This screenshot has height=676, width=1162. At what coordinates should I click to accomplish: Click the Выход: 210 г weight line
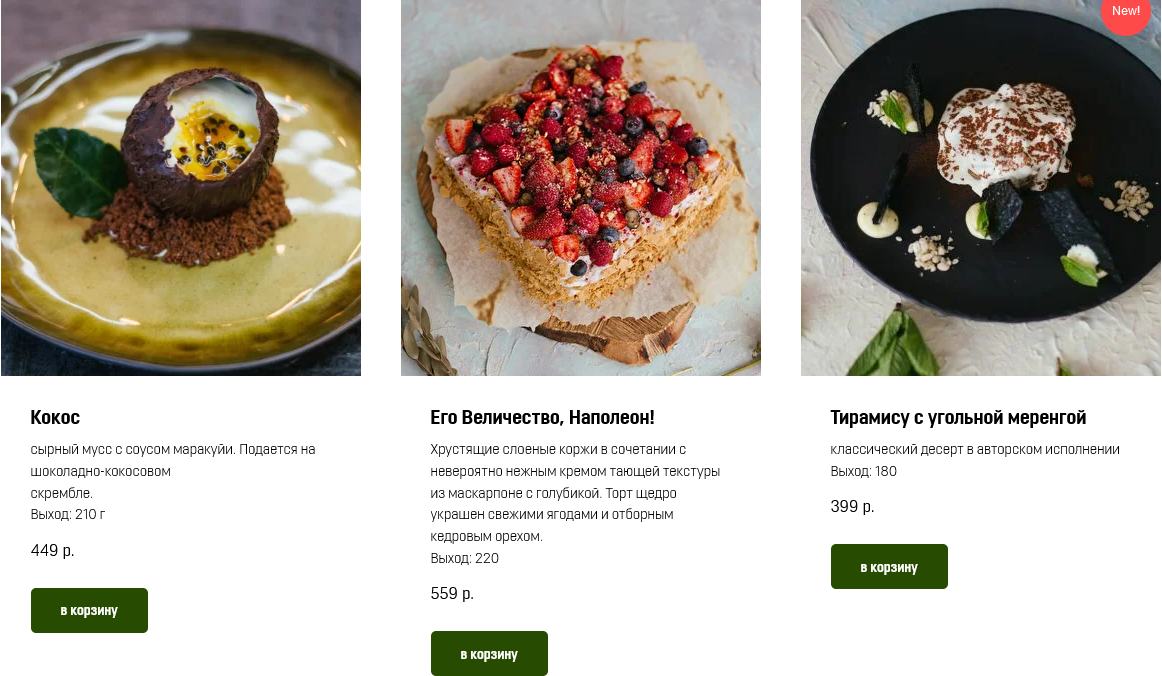[x=67, y=514]
